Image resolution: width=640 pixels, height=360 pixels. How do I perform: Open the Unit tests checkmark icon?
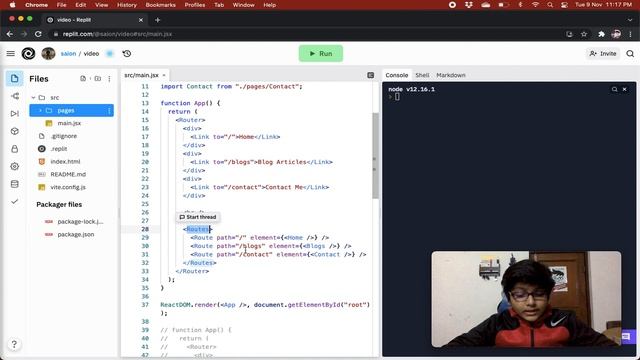click(x=15, y=201)
